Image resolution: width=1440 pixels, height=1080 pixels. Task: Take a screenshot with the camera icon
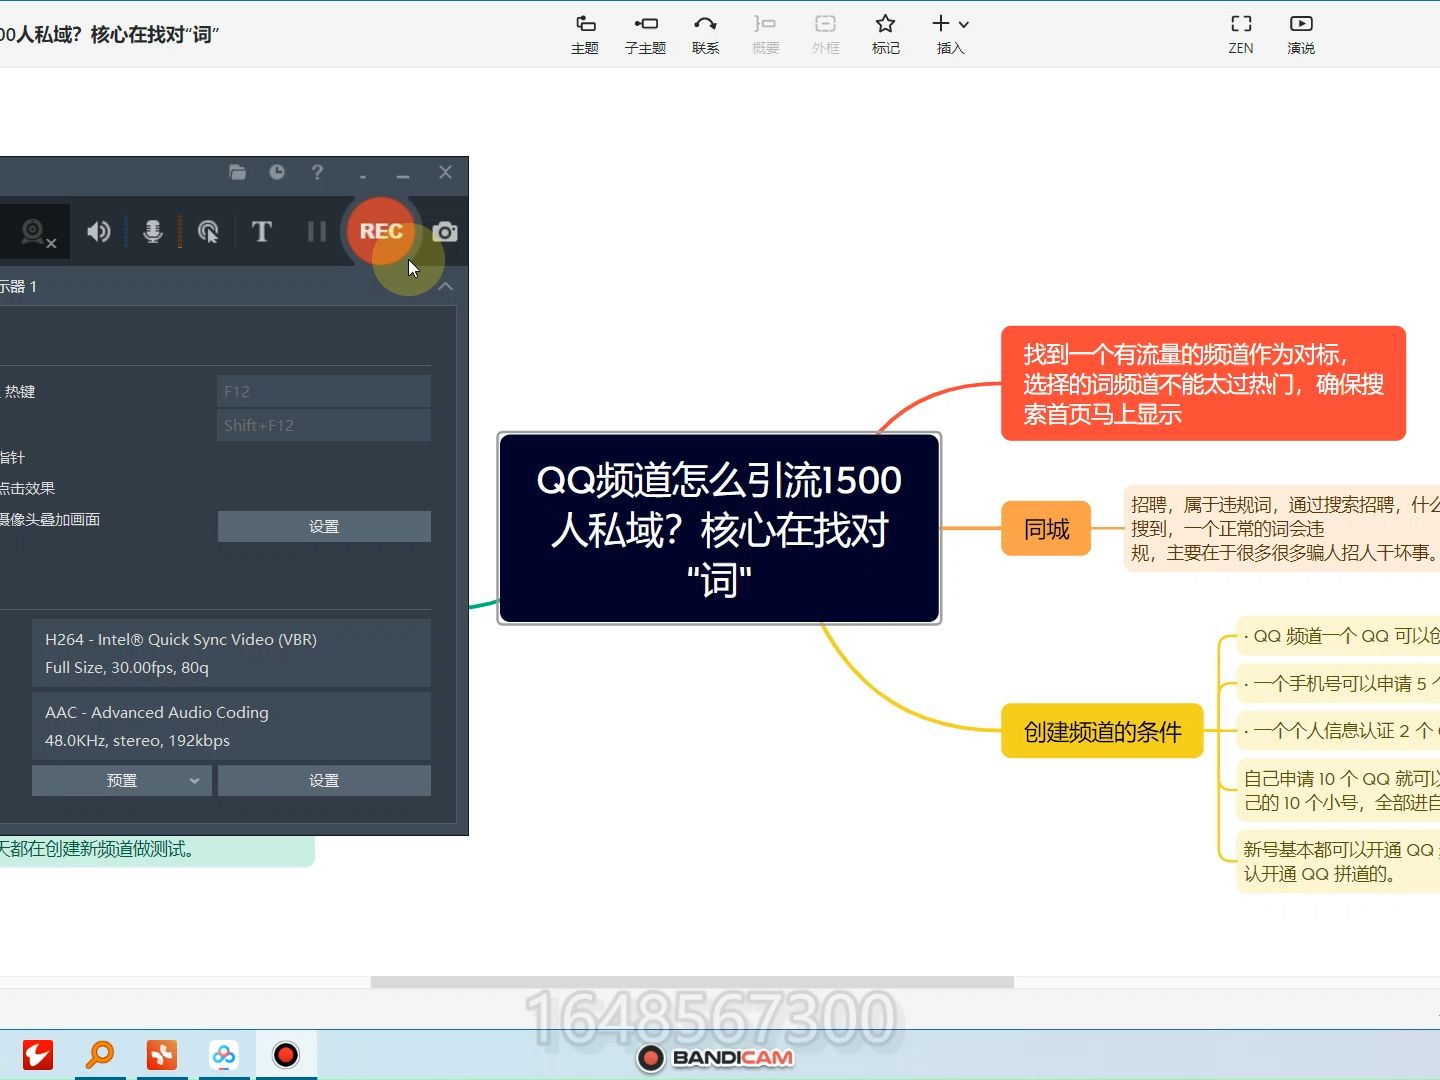point(445,232)
